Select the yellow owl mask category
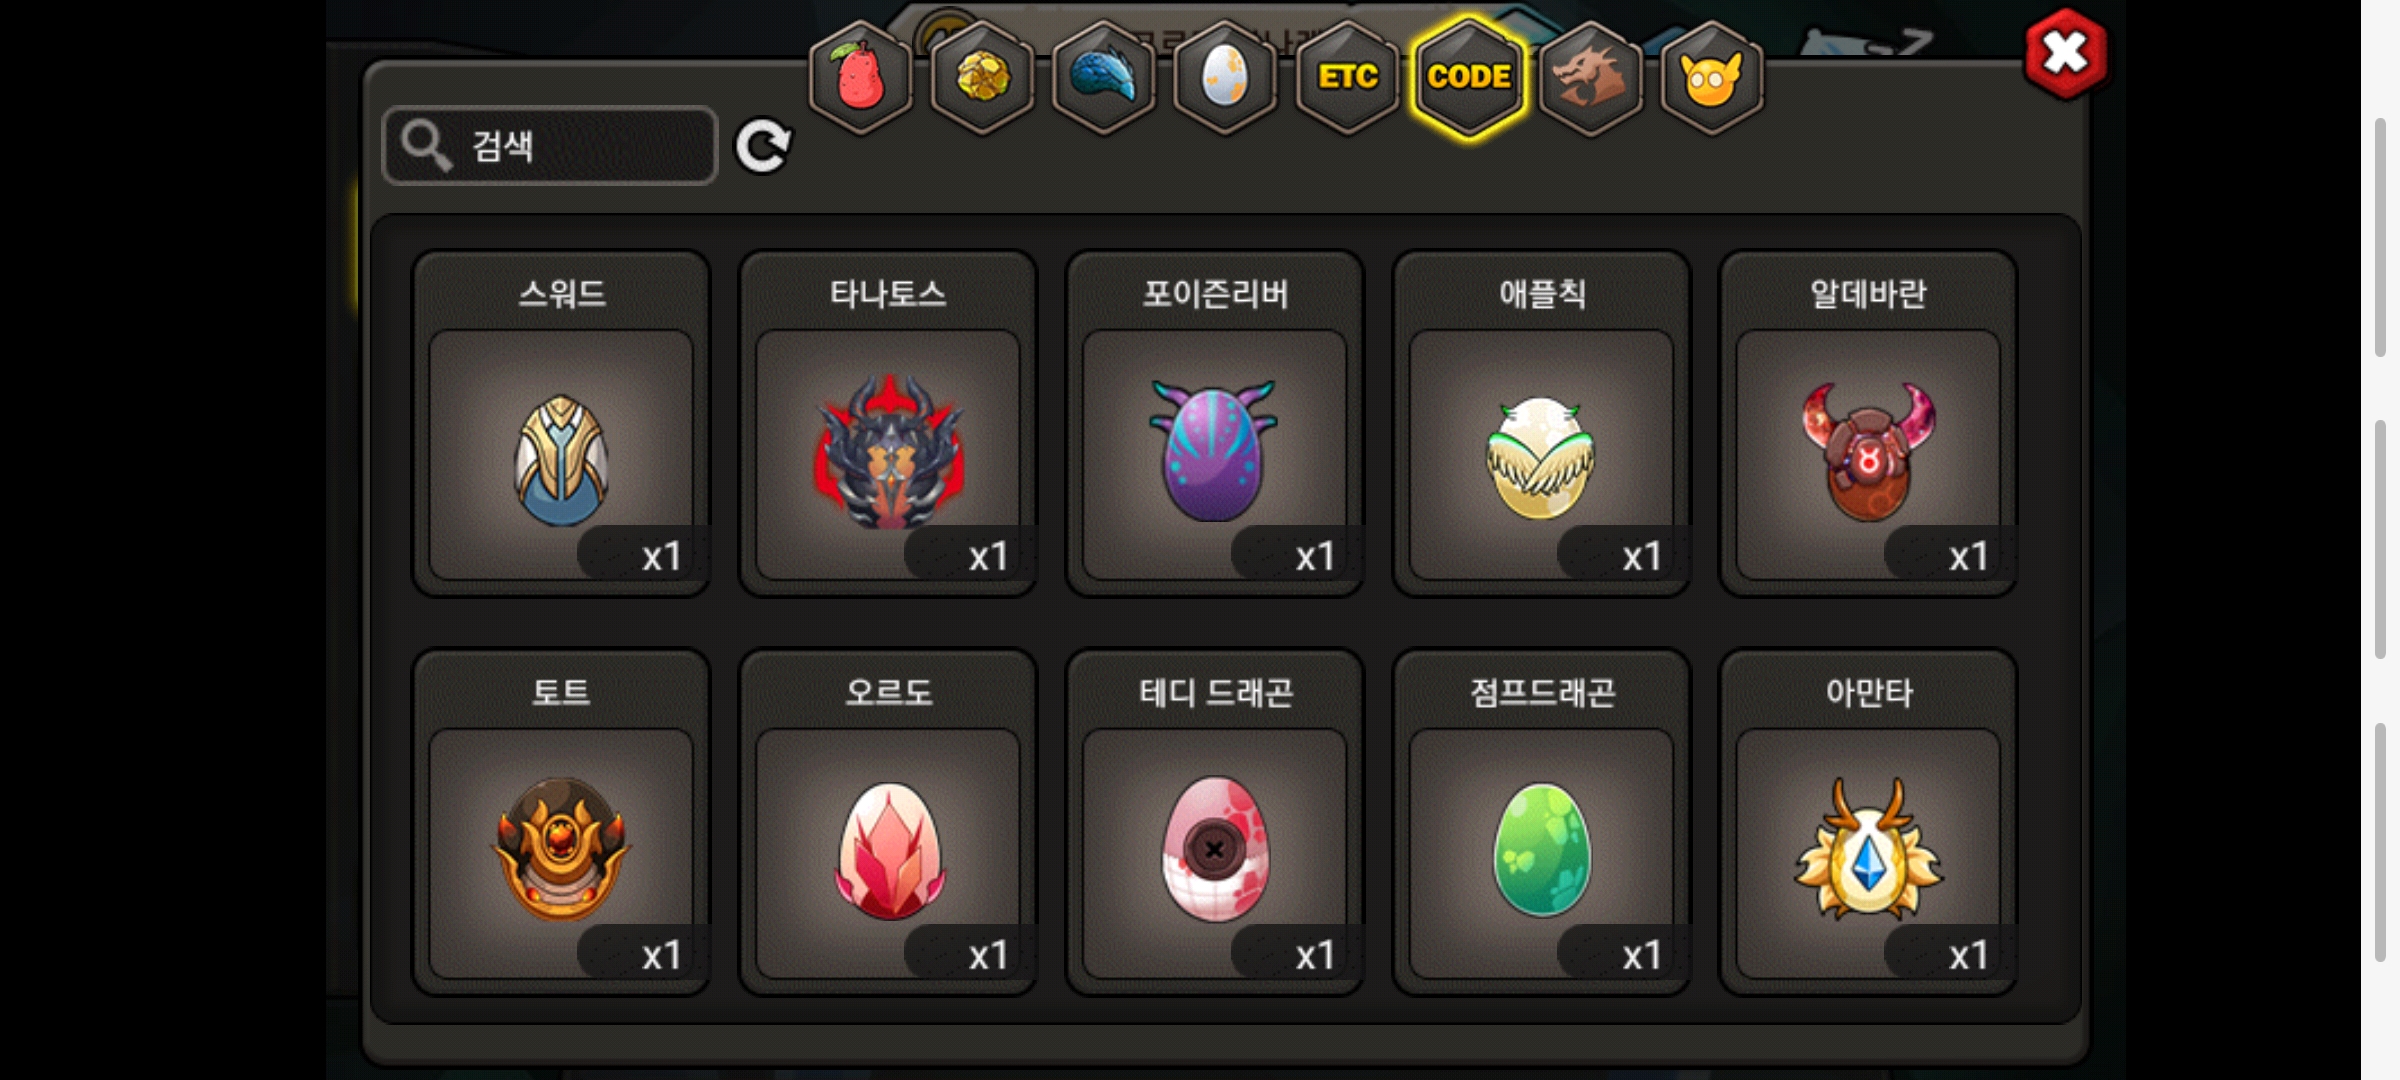This screenshot has width=2400, height=1080. (x=1712, y=77)
